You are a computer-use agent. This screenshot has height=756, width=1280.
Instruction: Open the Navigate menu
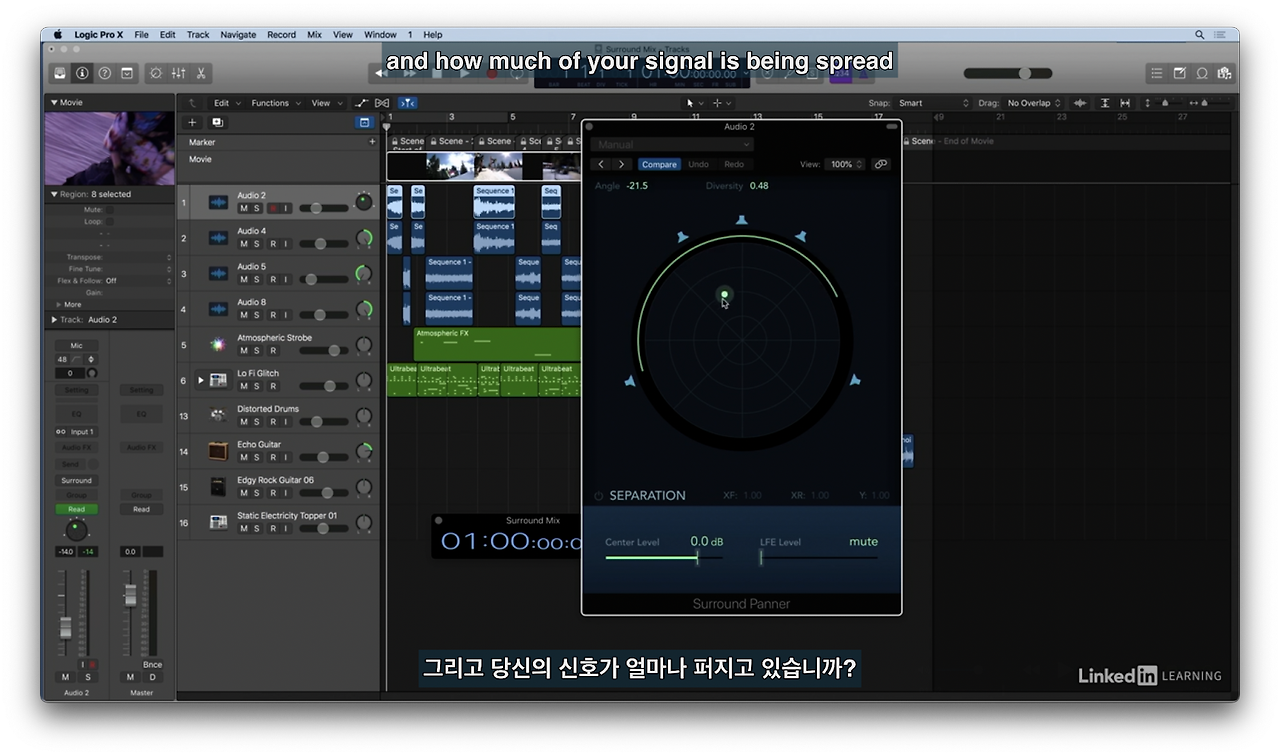(238, 34)
